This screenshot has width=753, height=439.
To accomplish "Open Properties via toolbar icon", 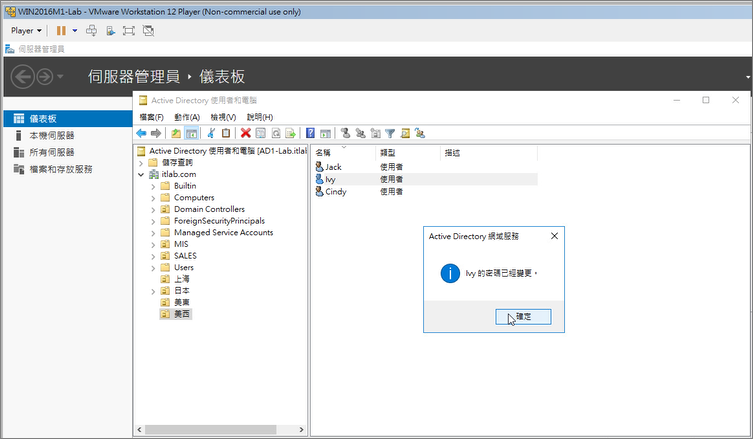I will 261,134.
